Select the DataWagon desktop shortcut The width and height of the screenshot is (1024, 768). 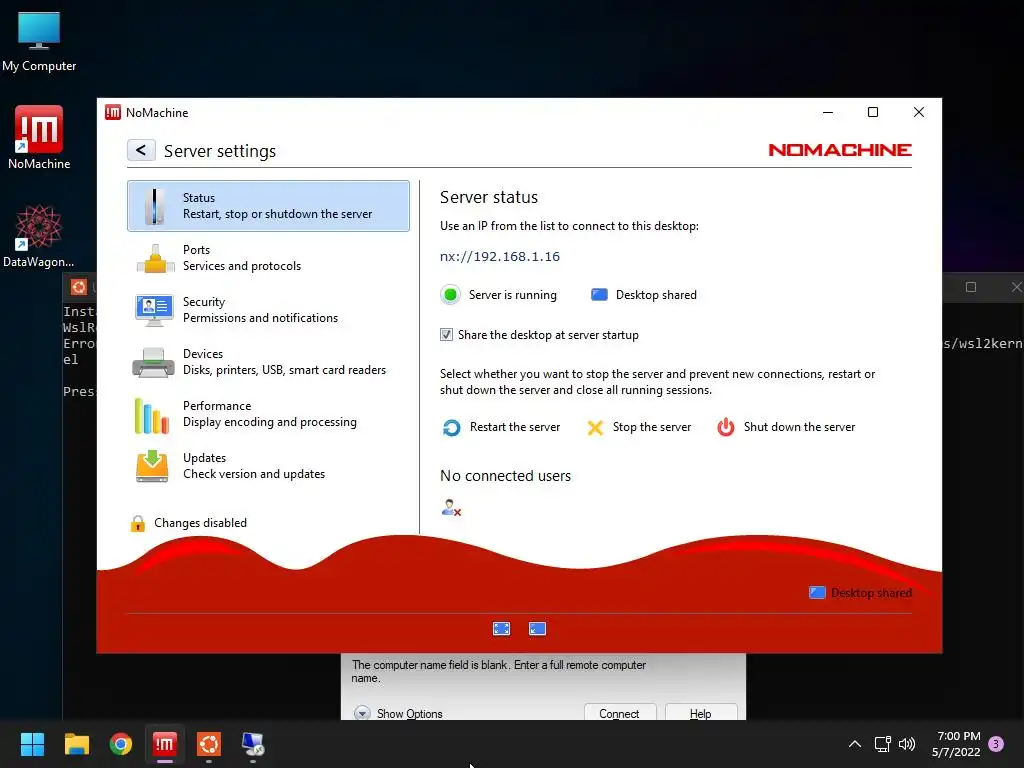[x=39, y=236]
